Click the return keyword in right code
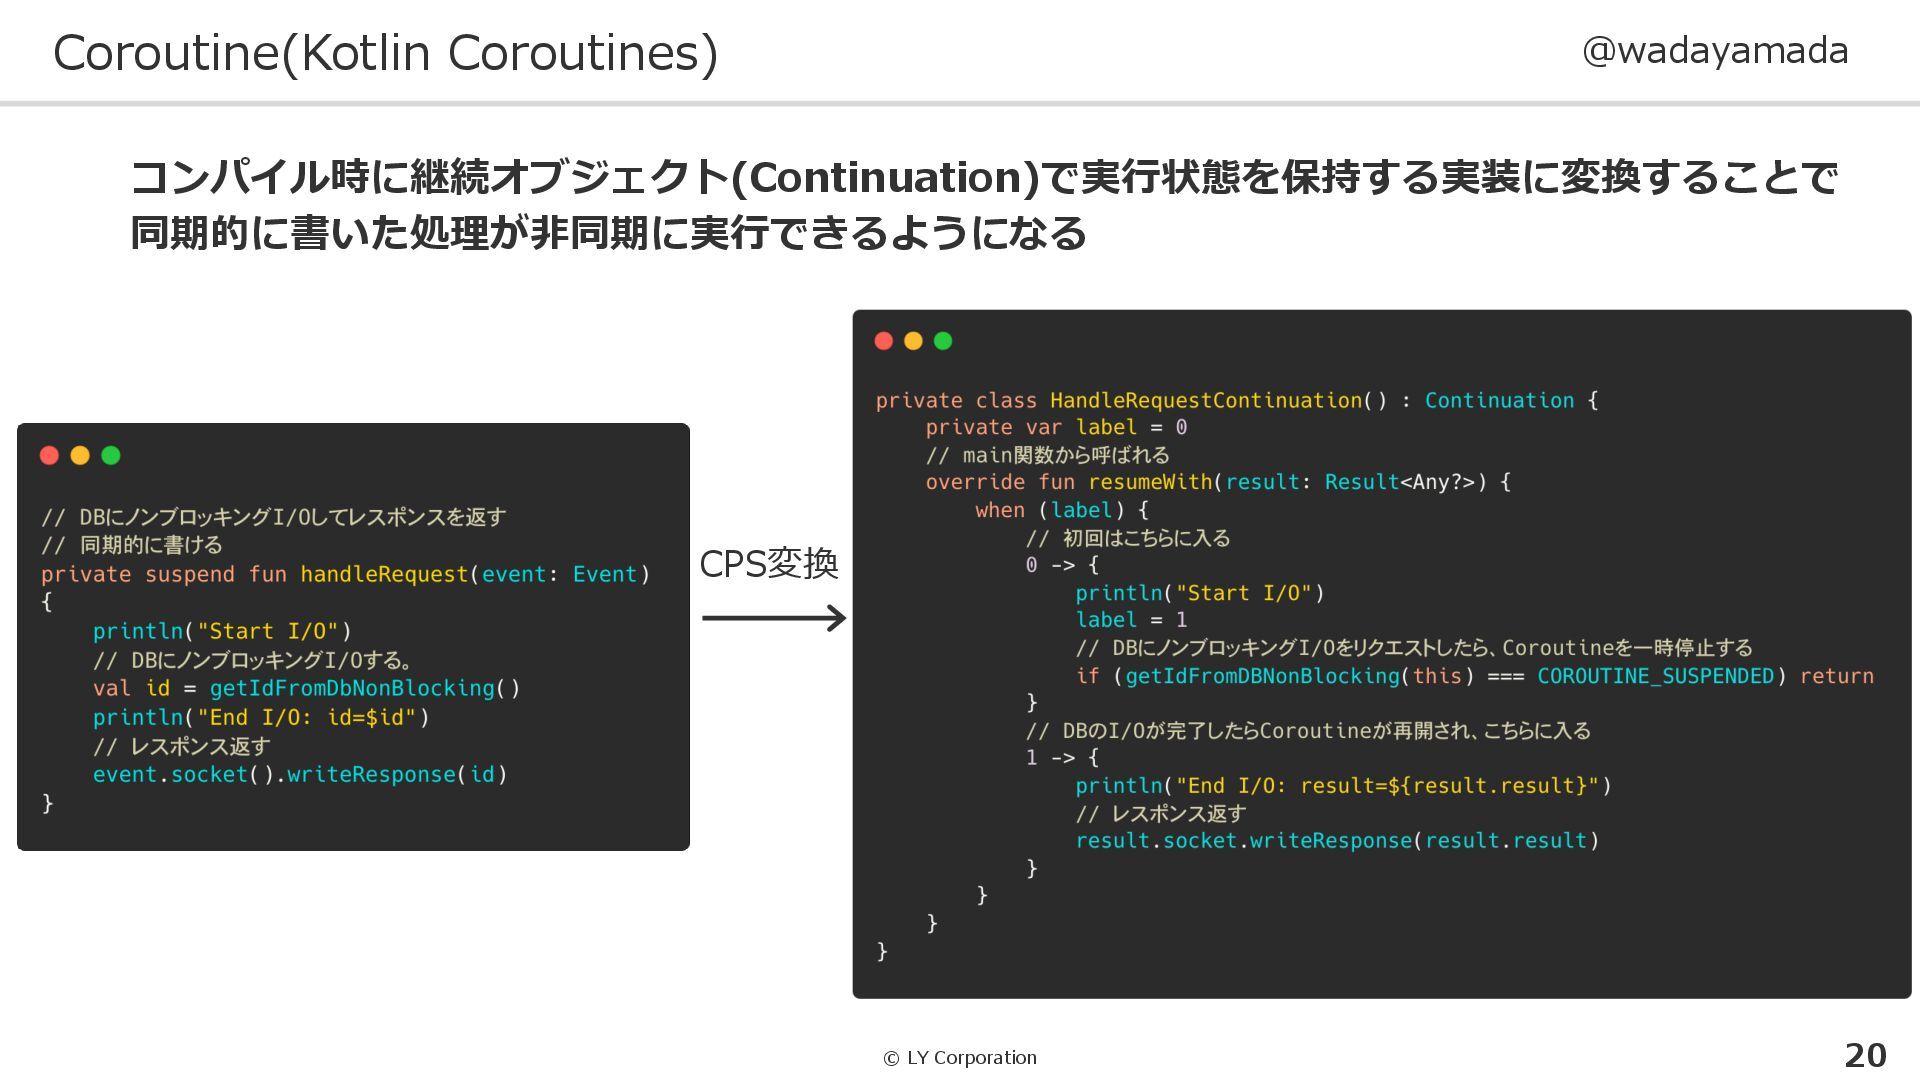This screenshot has width=1920, height=1080. coord(1836,676)
